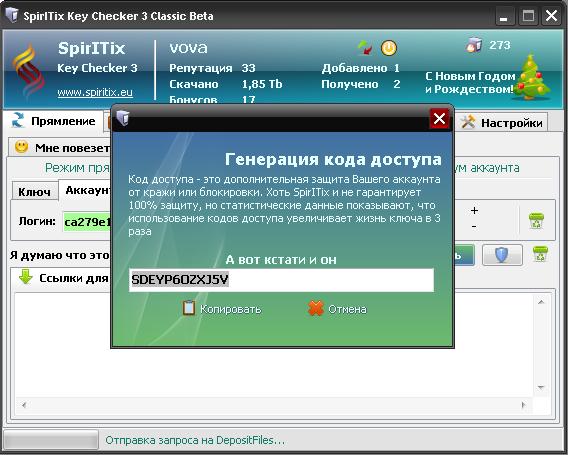568x455 pixels.
Task: Click the upper green recycle bin icon
Action: point(536,221)
